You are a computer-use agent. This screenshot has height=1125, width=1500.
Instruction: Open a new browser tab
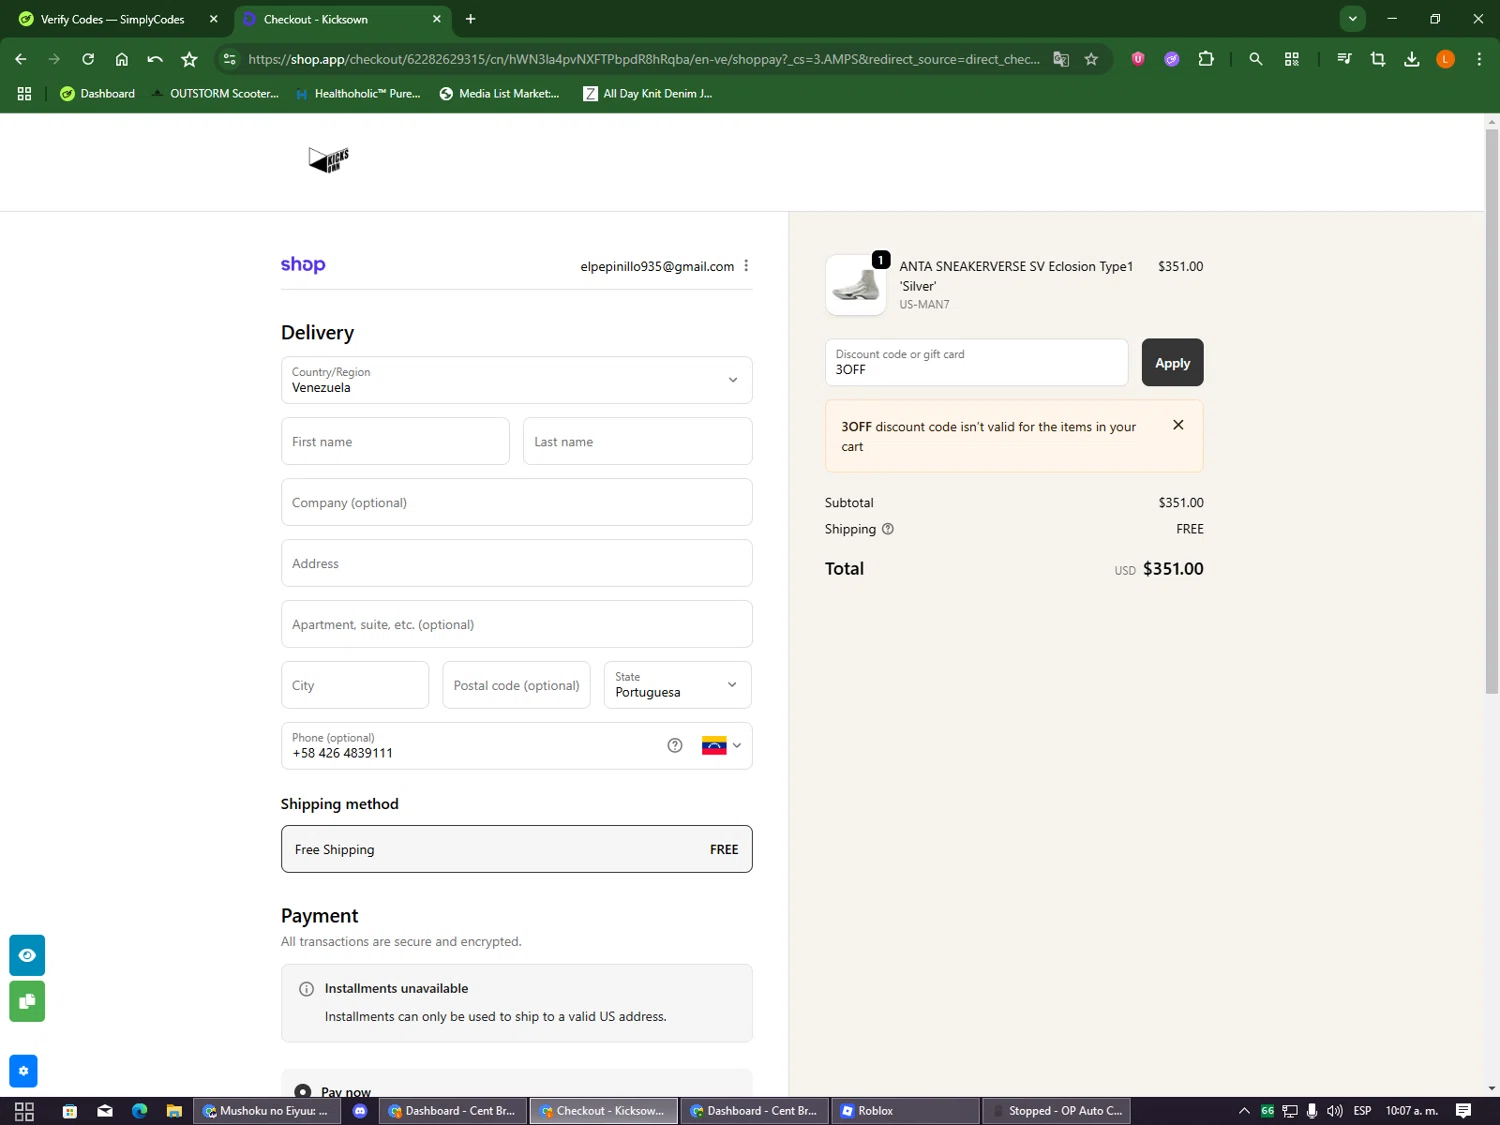tap(471, 19)
